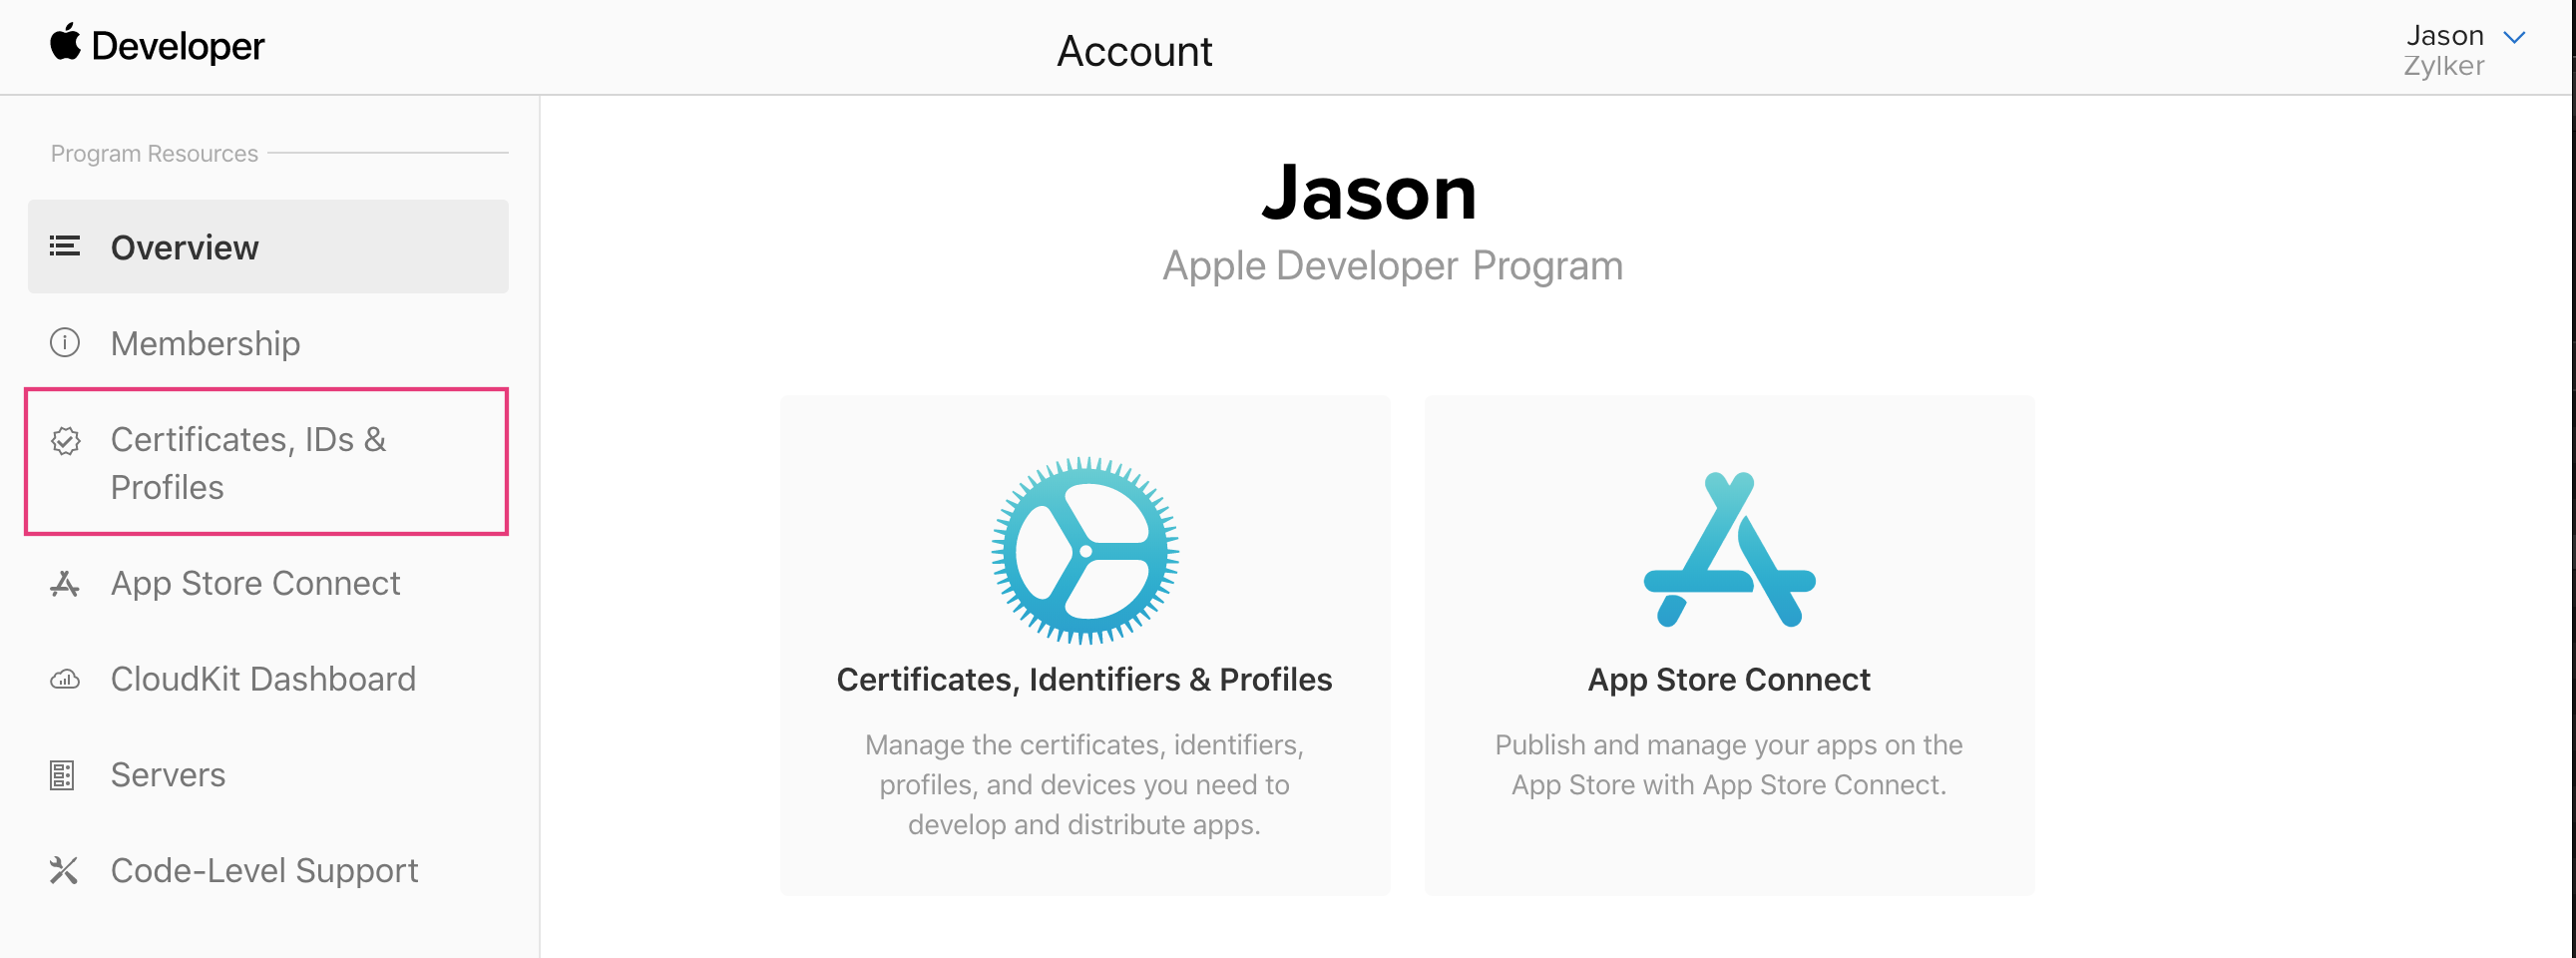Click the Membership info icon
The width and height of the screenshot is (2576, 958).
pyautogui.click(x=65, y=343)
